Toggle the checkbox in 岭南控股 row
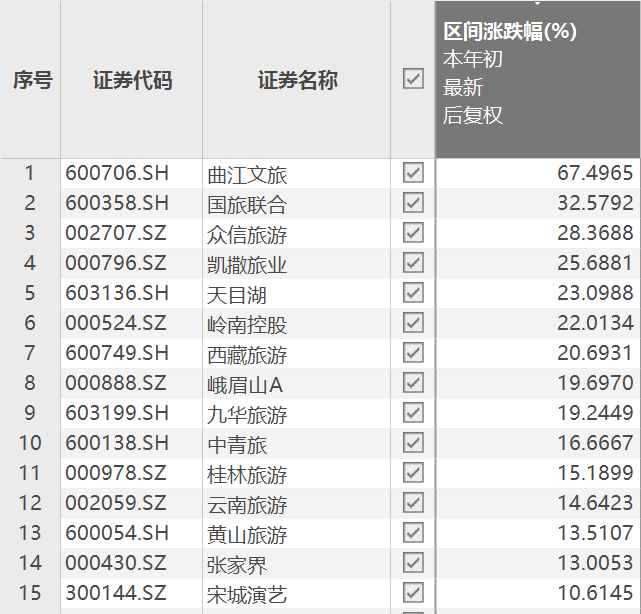This screenshot has width=641, height=614. pyautogui.click(x=413, y=323)
